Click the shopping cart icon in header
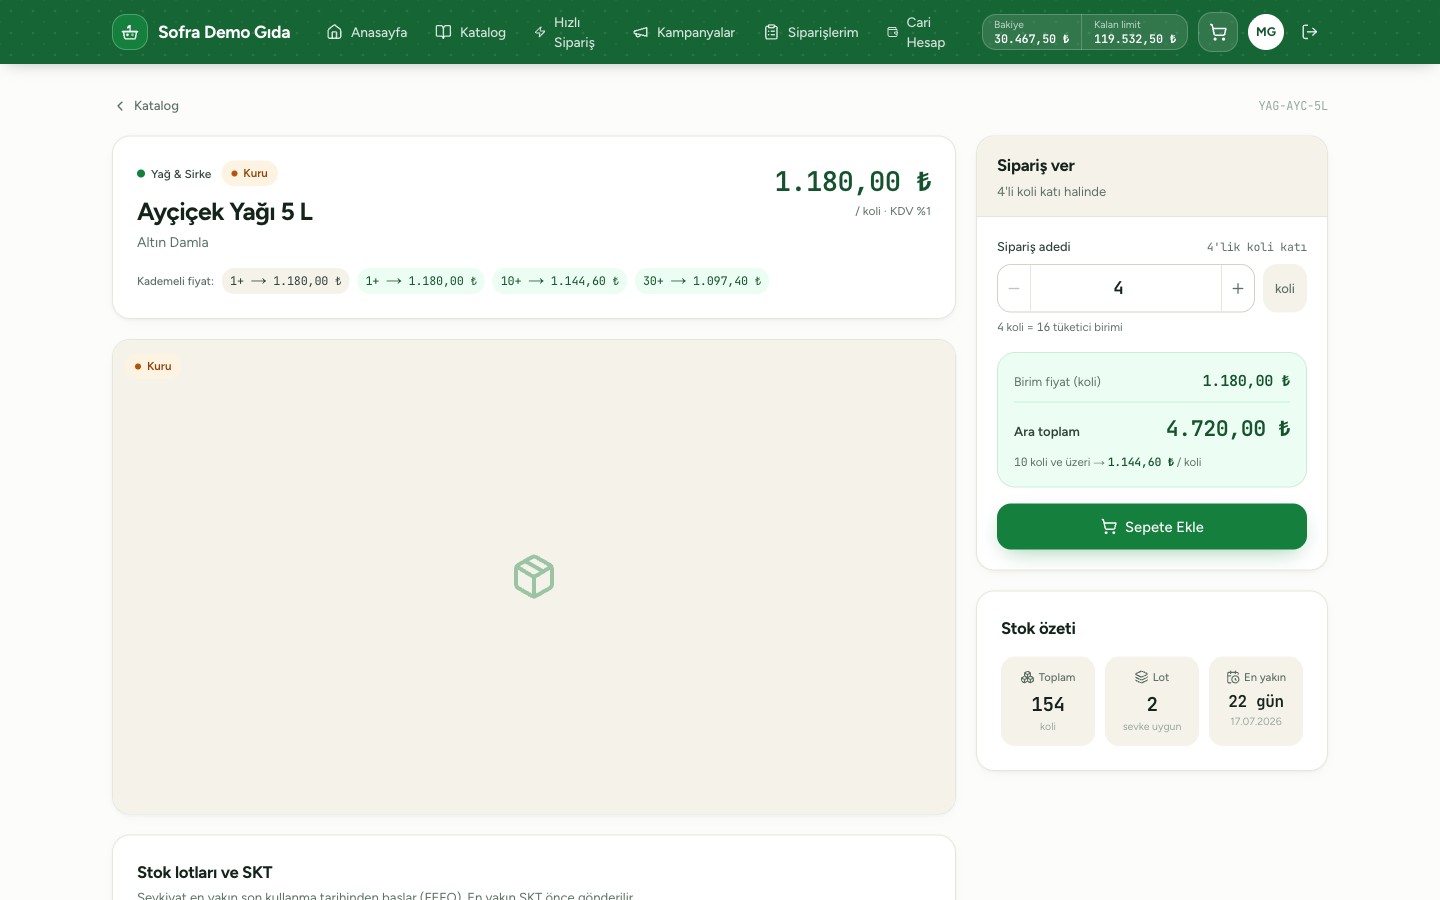The width and height of the screenshot is (1440, 900). [1218, 32]
